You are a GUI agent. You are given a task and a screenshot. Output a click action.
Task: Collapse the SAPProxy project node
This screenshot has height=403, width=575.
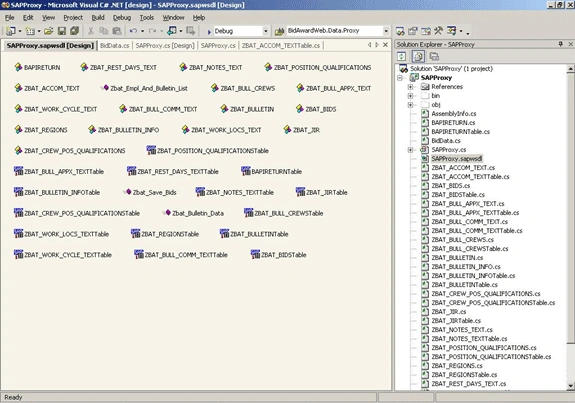[x=400, y=78]
